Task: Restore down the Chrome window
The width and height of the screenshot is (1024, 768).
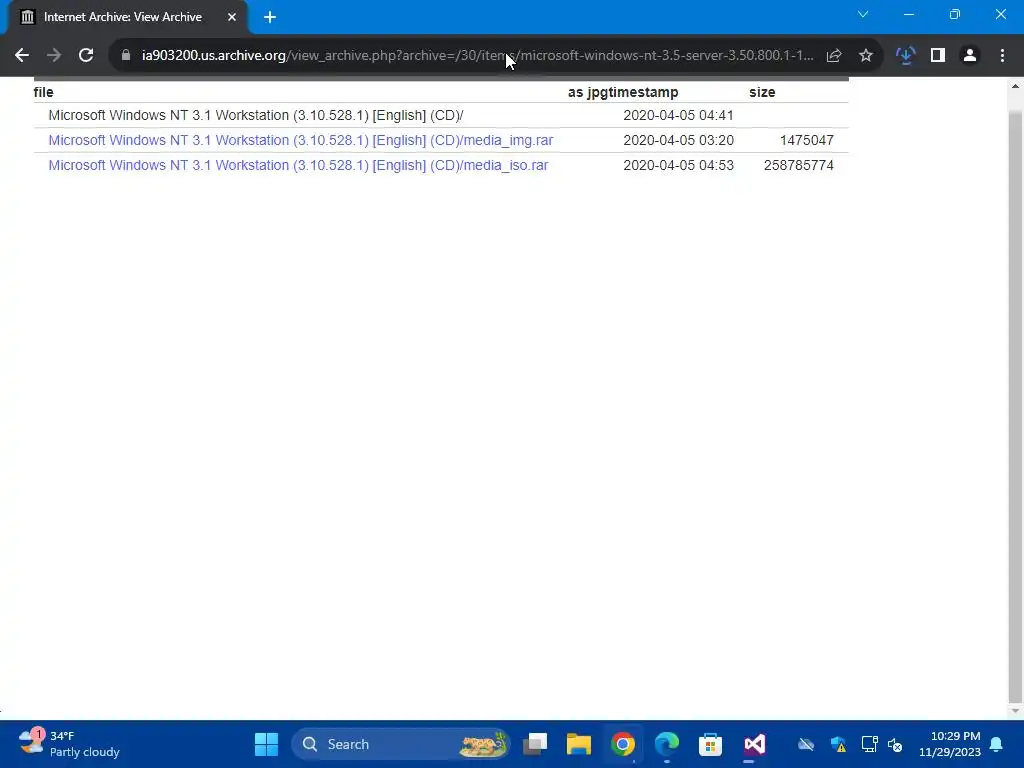Action: (x=955, y=14)
